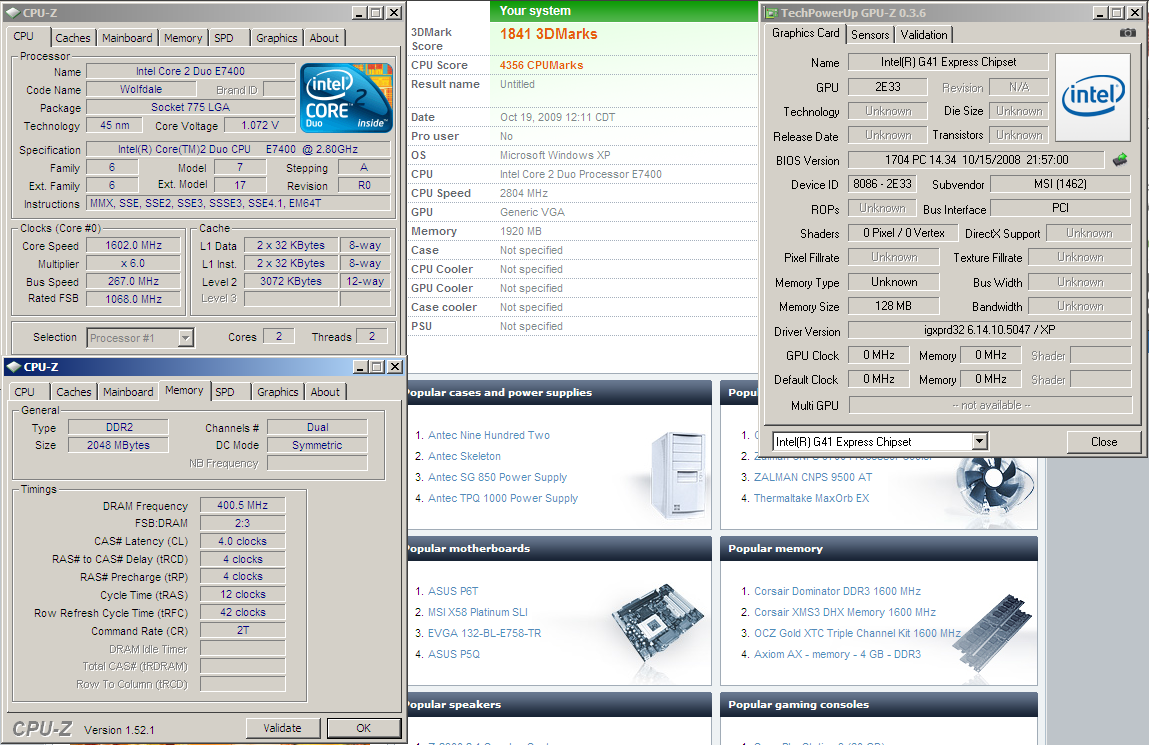Click the lower CPU-Z title bar icon

click(x=14, y=367)
